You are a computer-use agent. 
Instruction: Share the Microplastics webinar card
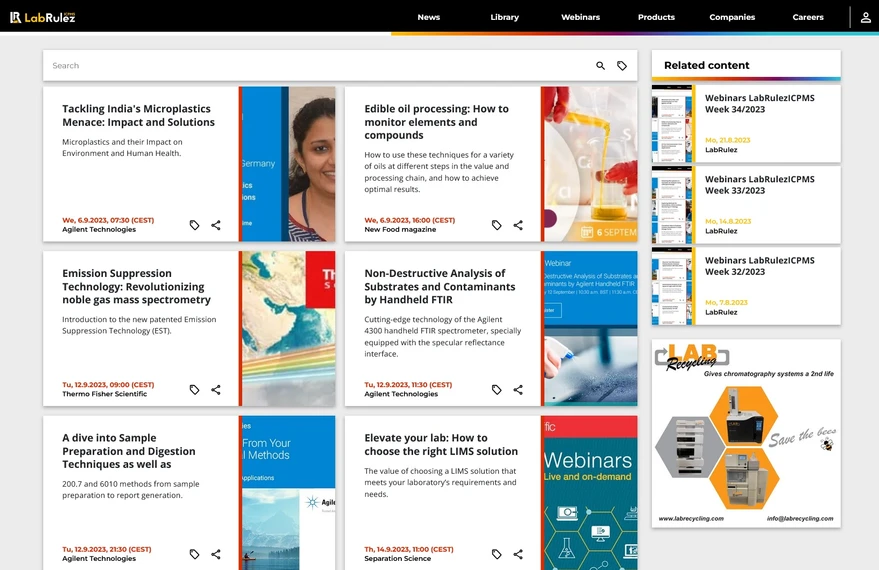pyautogui.click(x=216, y=225)
